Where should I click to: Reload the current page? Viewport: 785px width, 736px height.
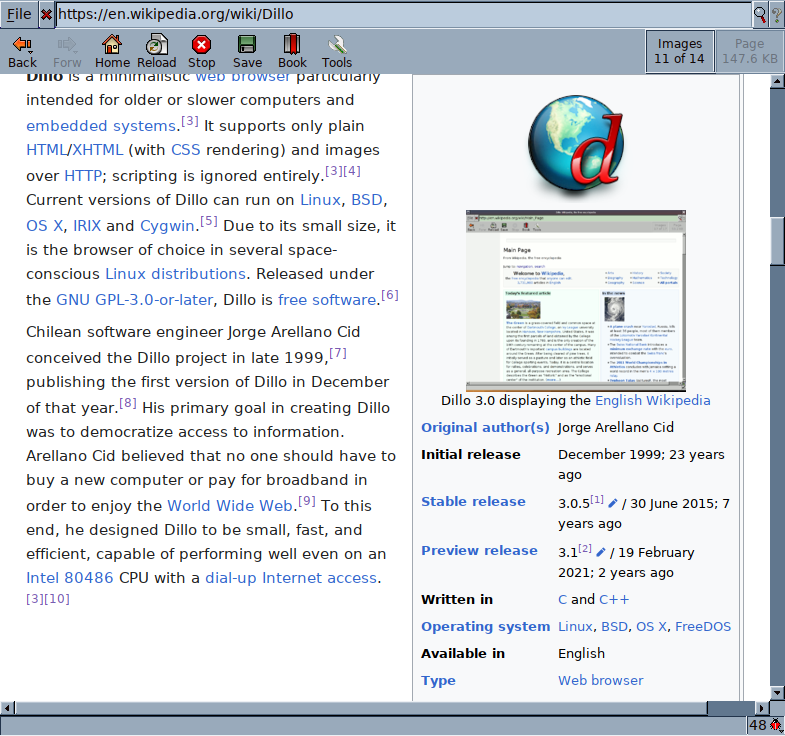pos(157,52)
